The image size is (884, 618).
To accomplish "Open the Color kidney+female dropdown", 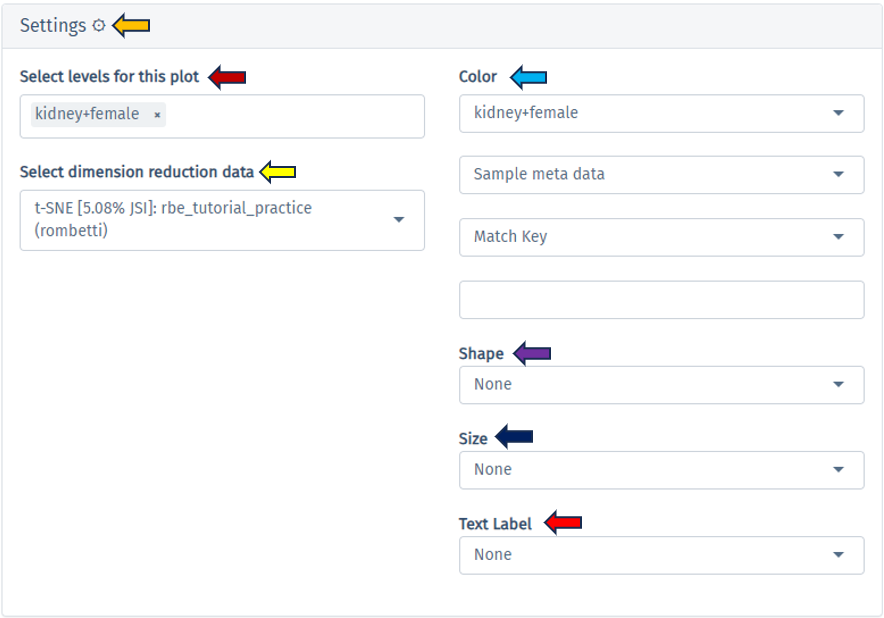I will point(661,113).
